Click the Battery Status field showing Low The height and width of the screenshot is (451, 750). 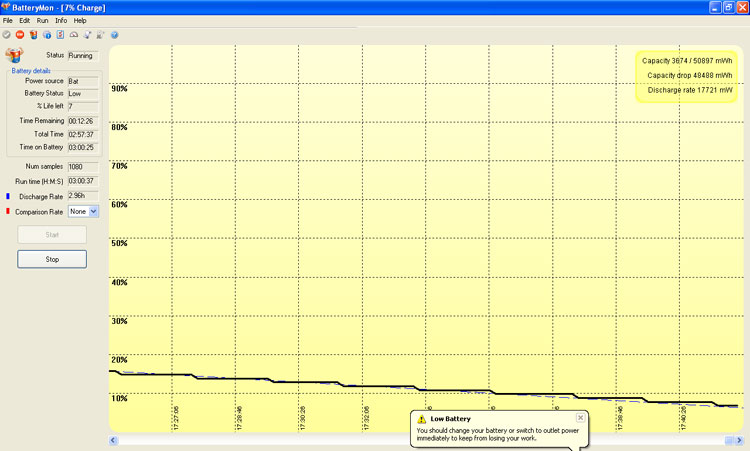(83, 94)
